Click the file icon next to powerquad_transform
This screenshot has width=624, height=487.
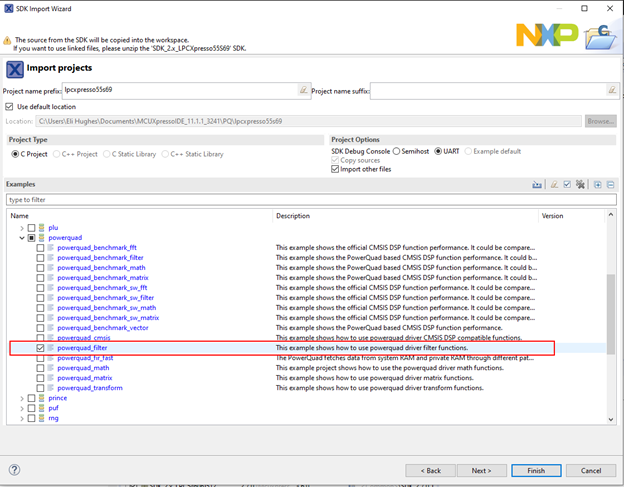coord(51,388)
